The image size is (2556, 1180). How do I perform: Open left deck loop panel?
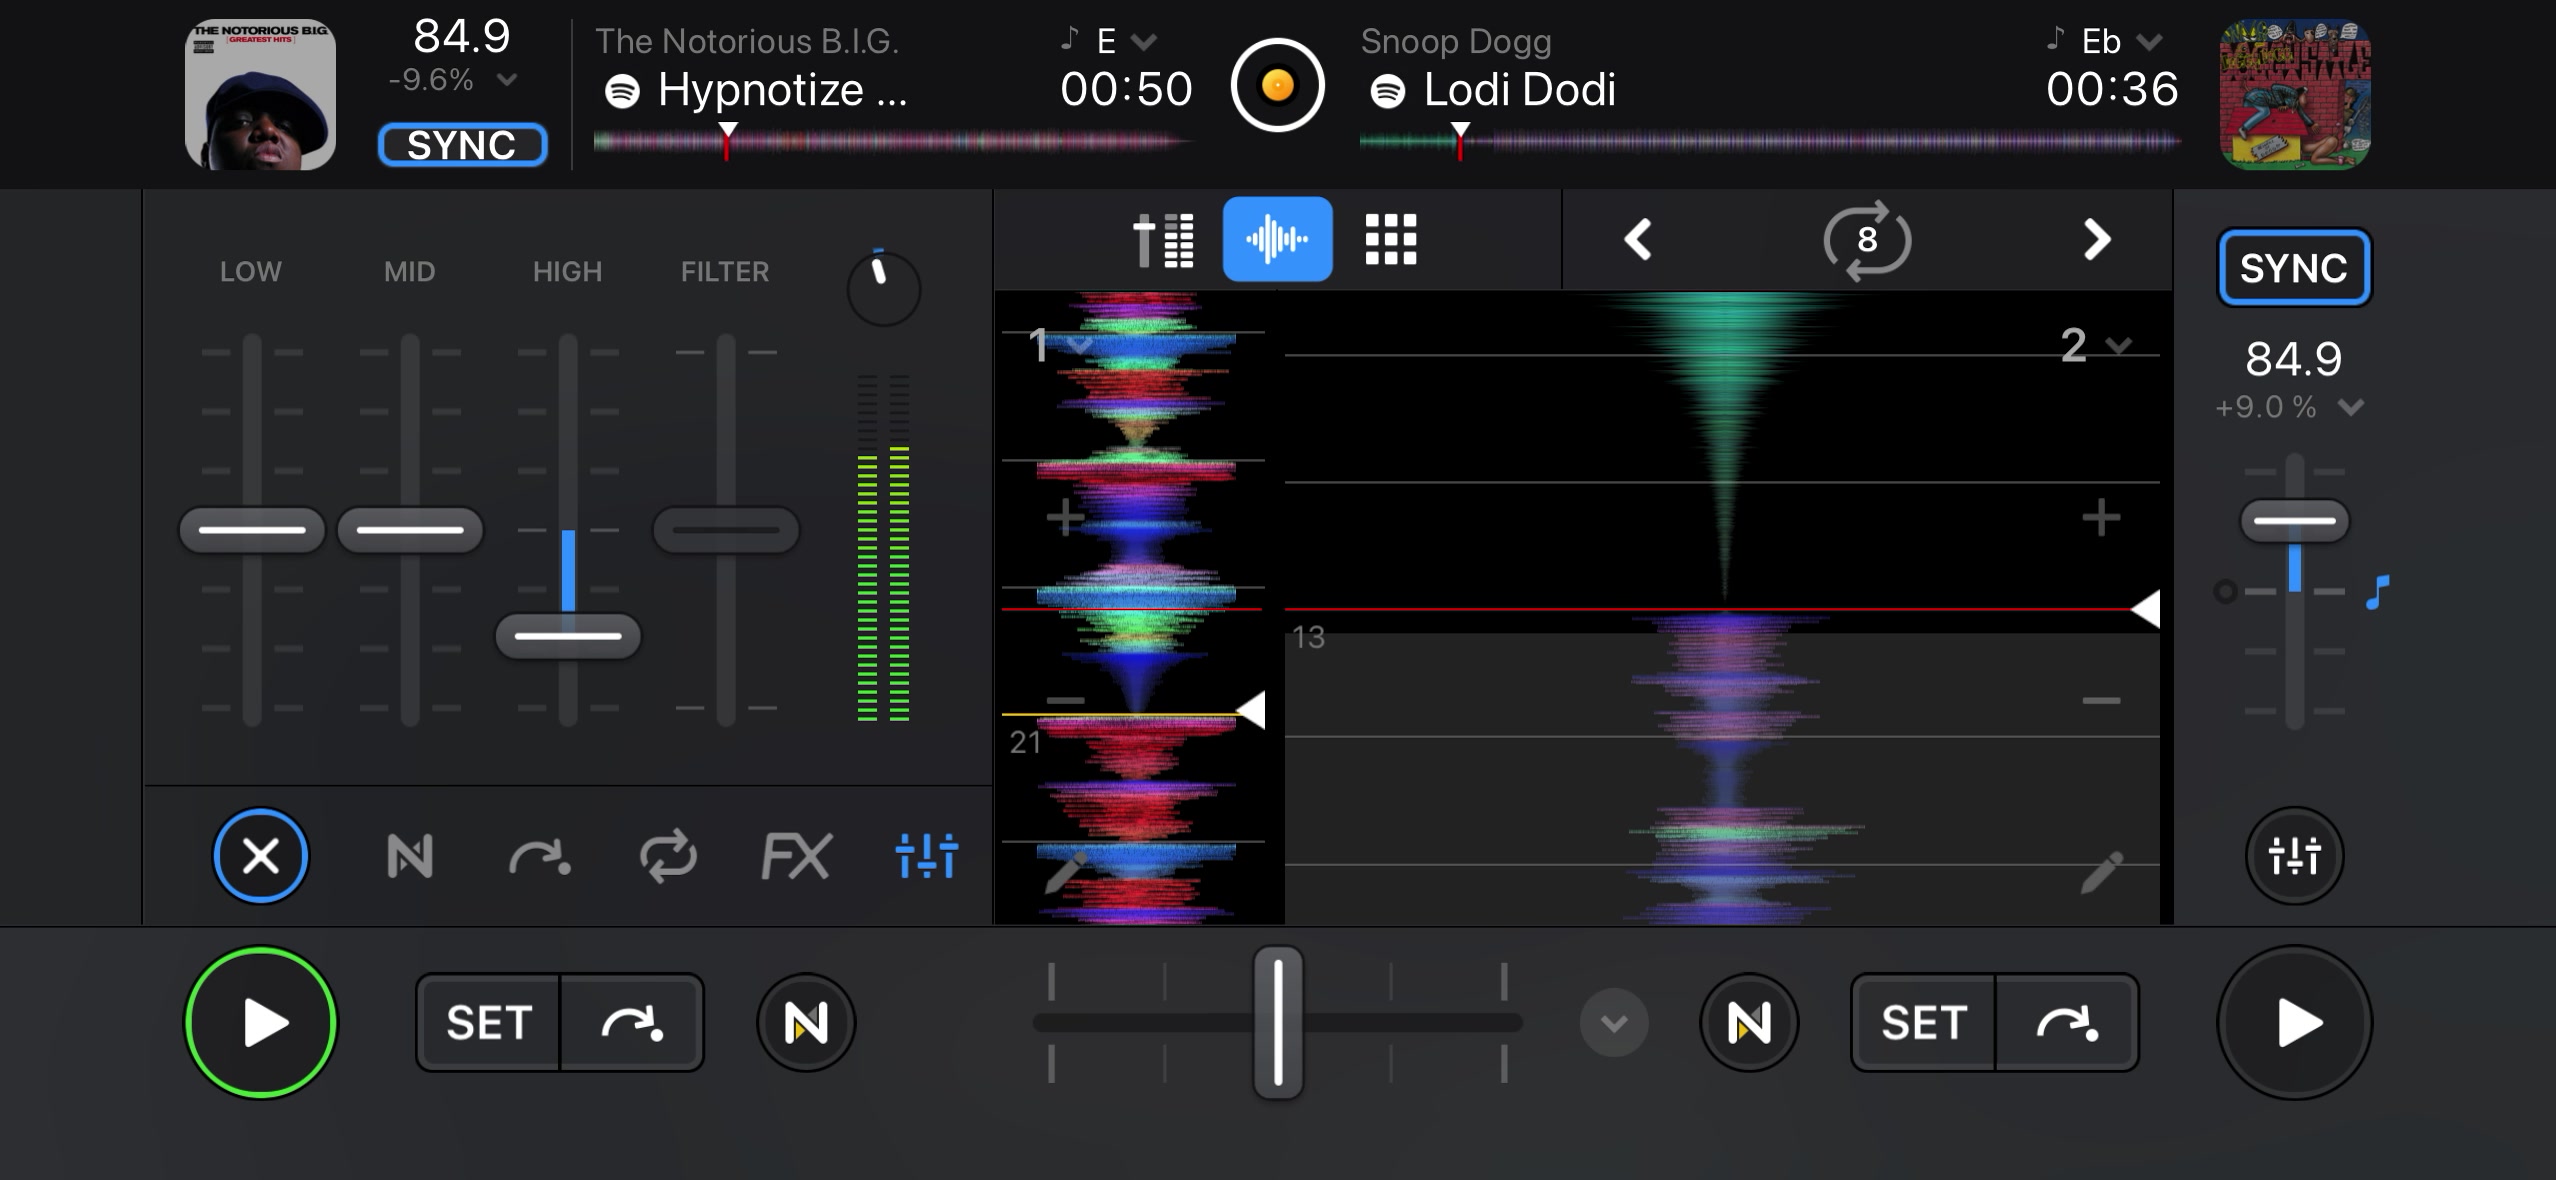click(x=668, y=857)
